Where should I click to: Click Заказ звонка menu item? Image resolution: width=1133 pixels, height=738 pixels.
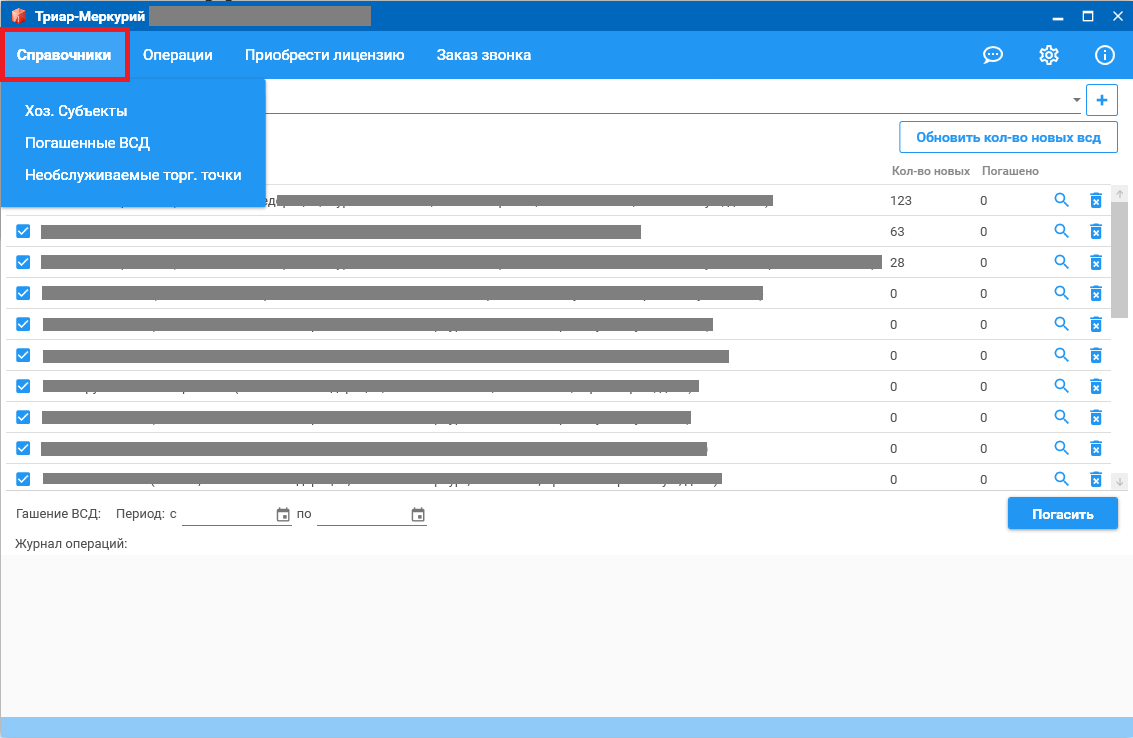(x=483, y=55)
